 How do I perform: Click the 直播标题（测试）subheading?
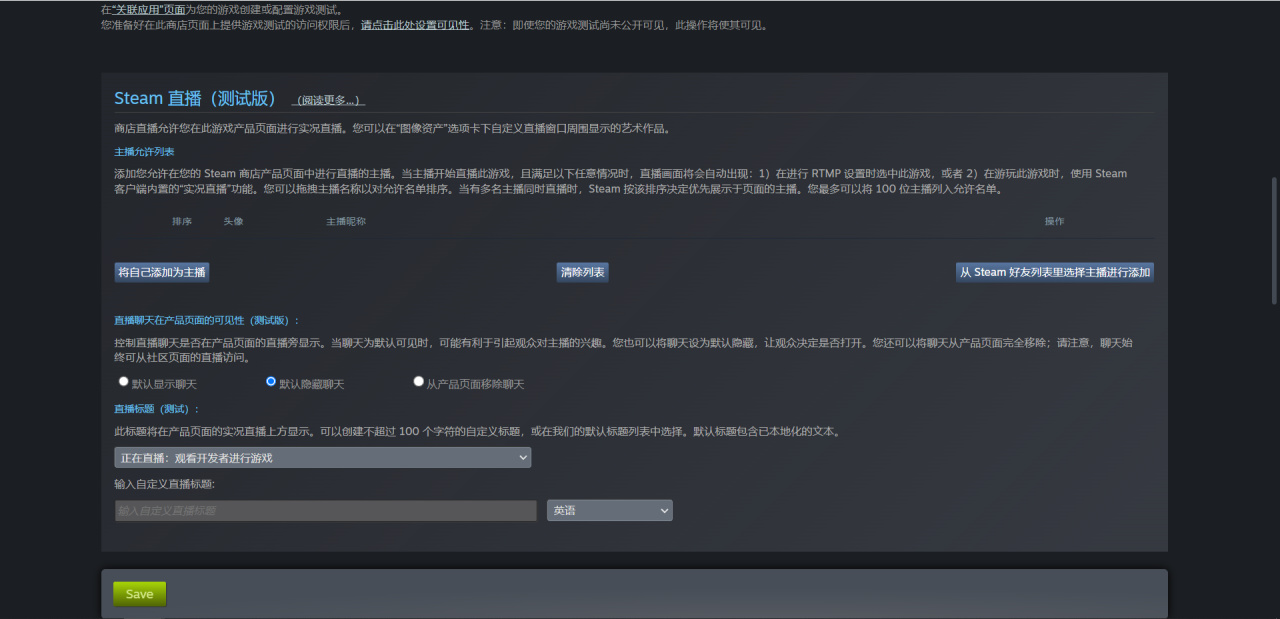tap(156, 408)
